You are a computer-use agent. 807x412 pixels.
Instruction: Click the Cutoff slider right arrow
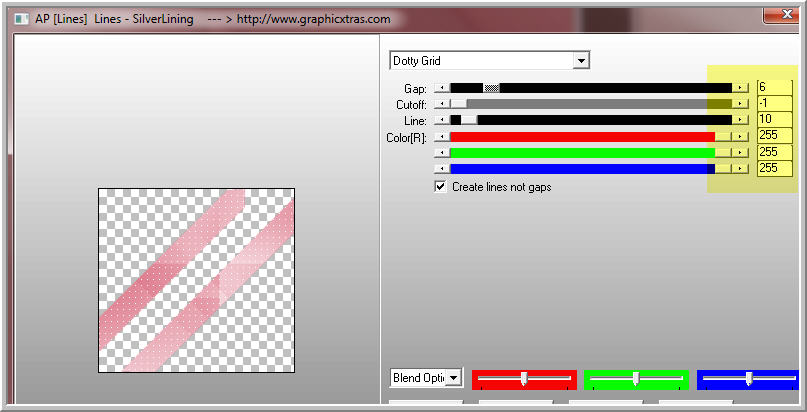click(740, 104)
